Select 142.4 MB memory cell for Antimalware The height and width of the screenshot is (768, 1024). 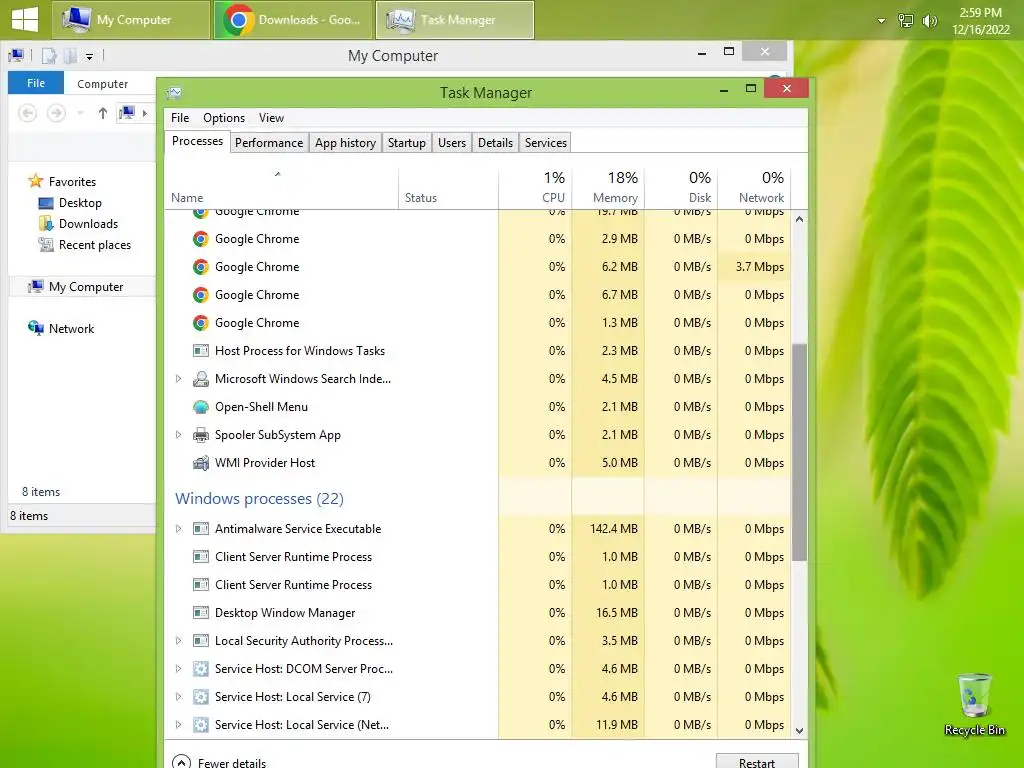[608, 529]
